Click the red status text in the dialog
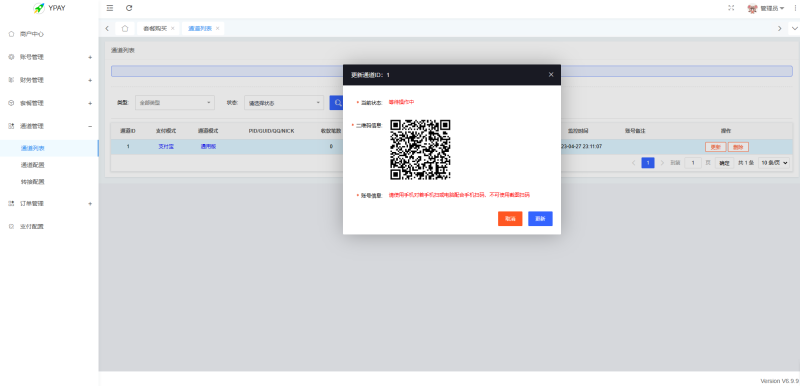This screenshot has width=800, height=386. [x=402, y=102]
